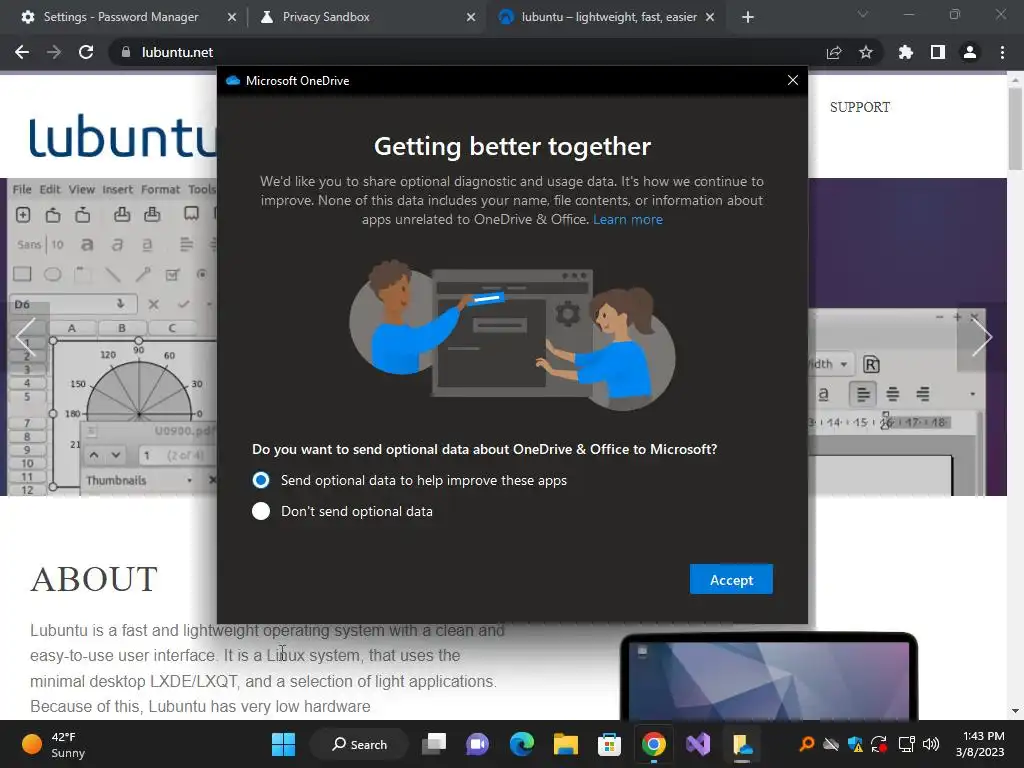Screen dimensions: 1024x768
Task: Toggle the Chrome side panel
Action: (938, 52)
